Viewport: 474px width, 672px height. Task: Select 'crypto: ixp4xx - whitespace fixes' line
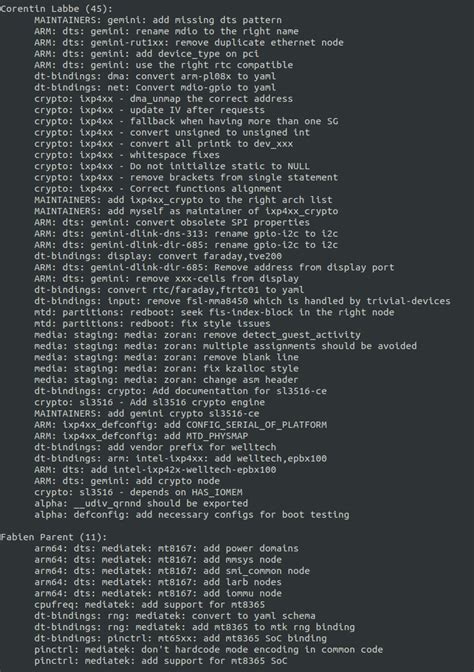pos(127,155)
